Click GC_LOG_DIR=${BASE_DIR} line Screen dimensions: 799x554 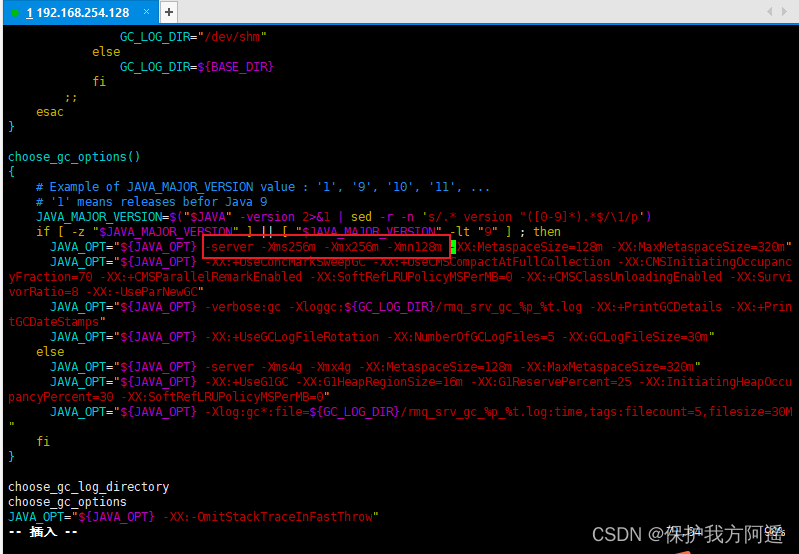197,67
